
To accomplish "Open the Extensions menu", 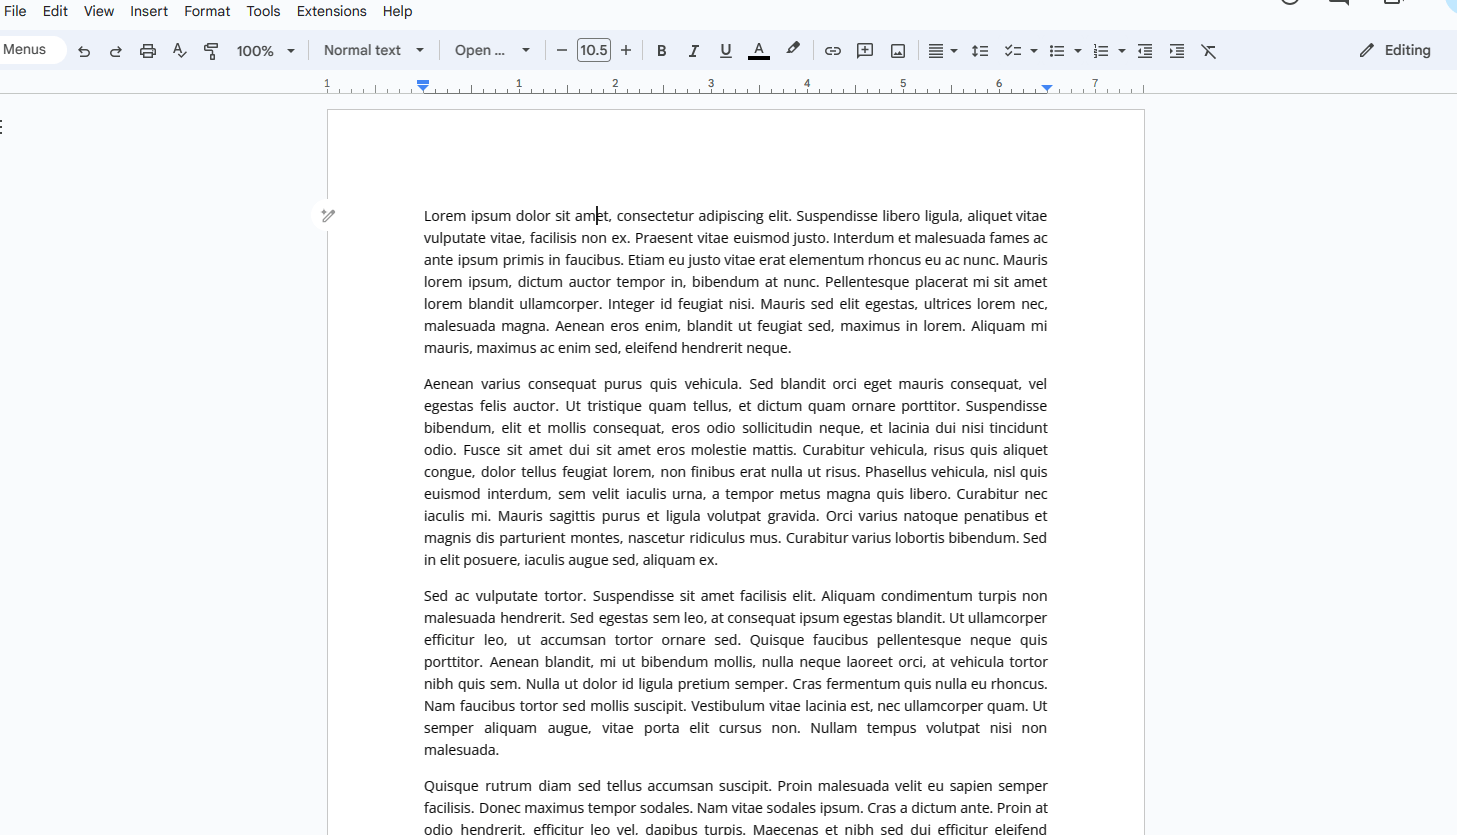I will click(x=331, y=11).
